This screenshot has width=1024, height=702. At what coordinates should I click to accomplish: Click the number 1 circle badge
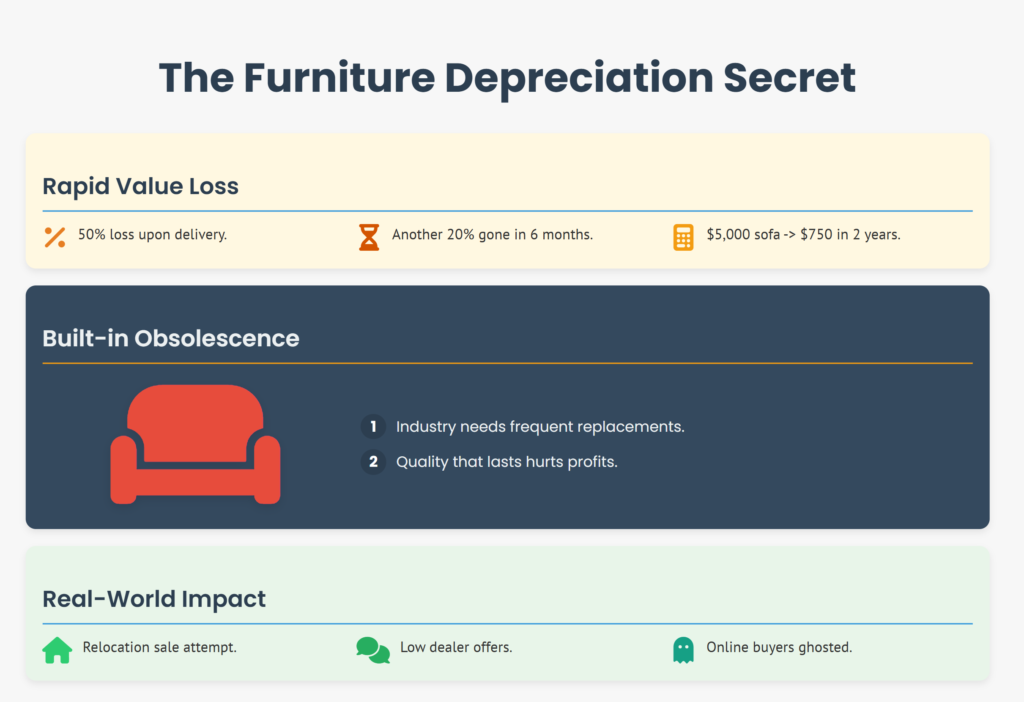(x=373, y=427)
